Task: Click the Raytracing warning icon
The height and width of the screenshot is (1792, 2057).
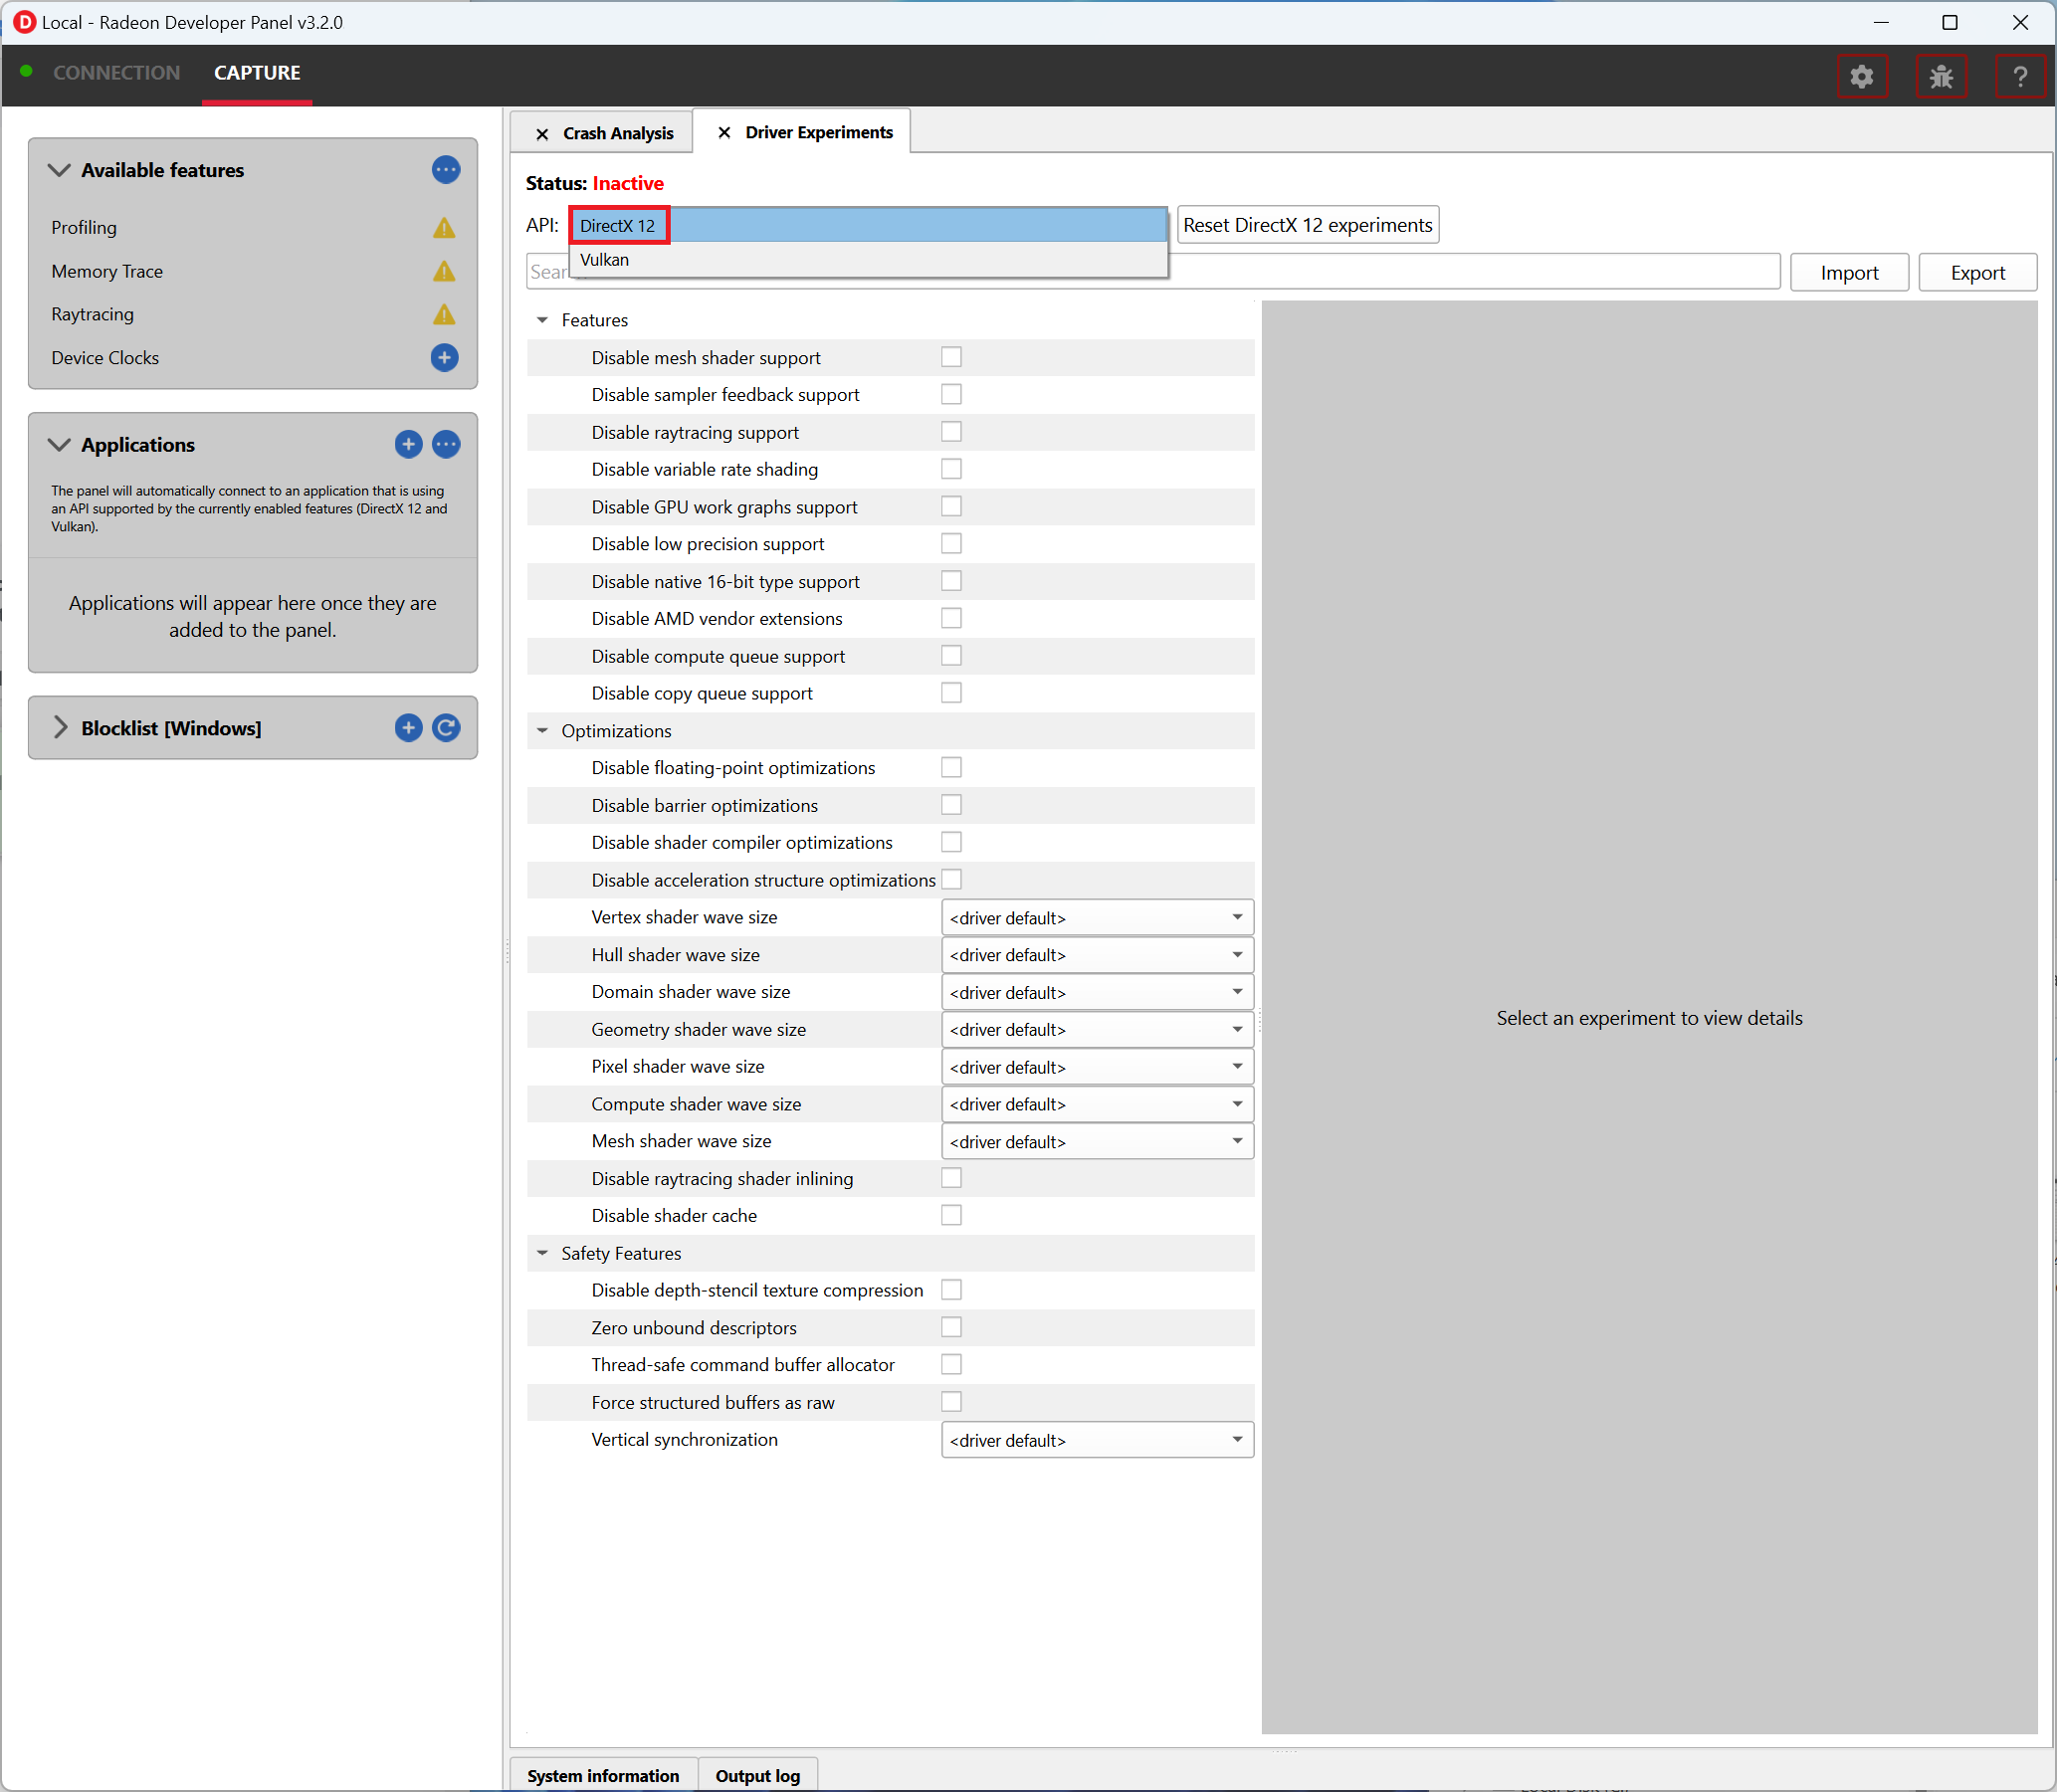Action: (444, 314)
